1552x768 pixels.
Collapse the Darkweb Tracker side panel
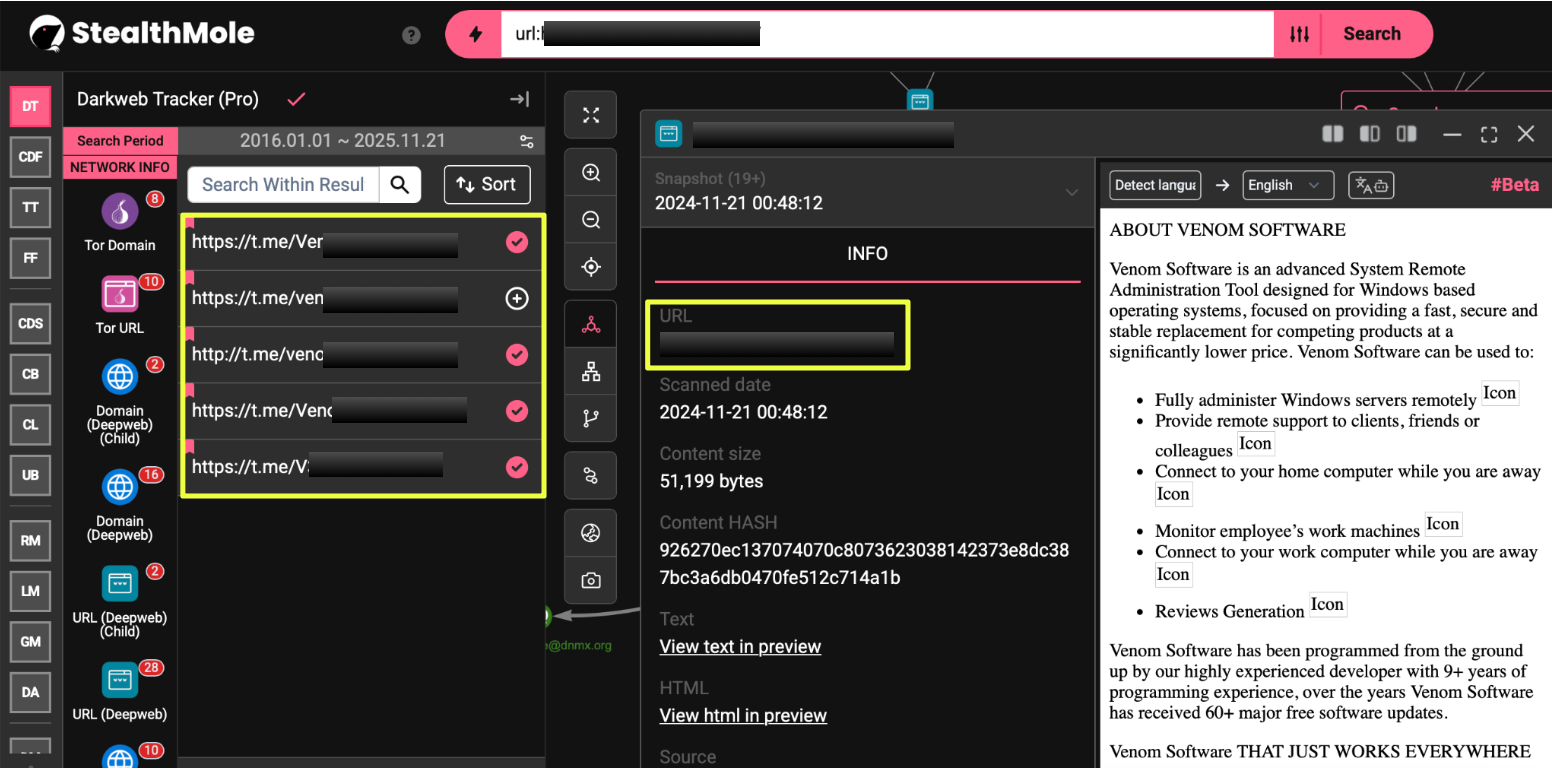coord(519,99)
